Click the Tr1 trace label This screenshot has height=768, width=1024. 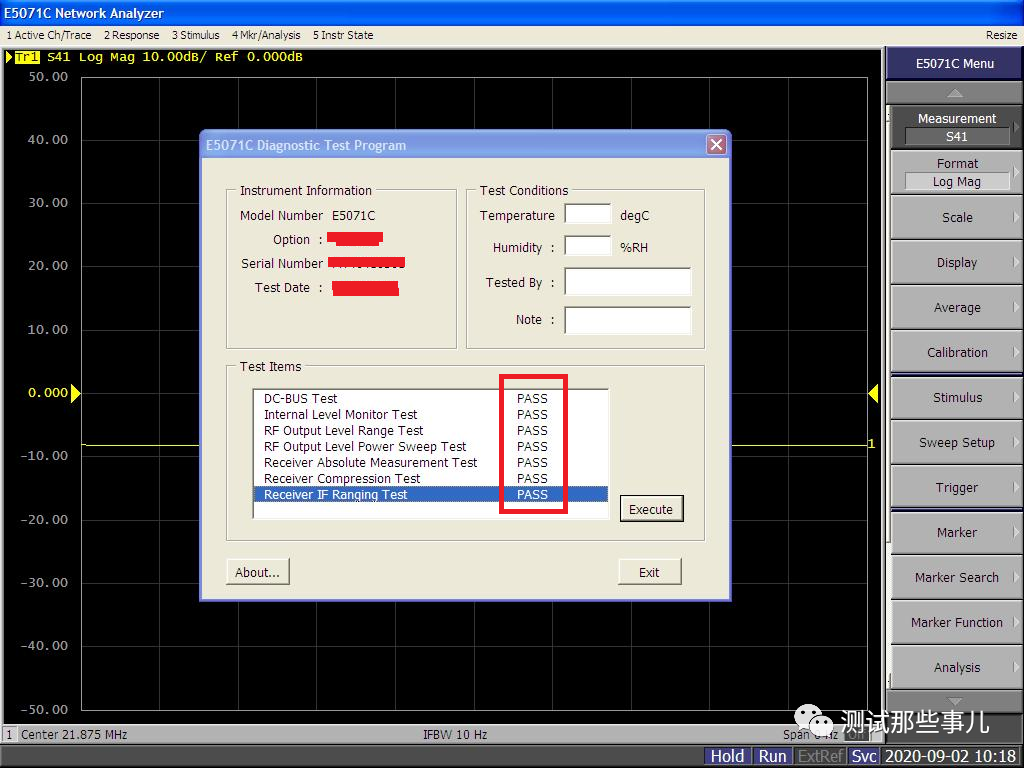click(x=27, y=57)
